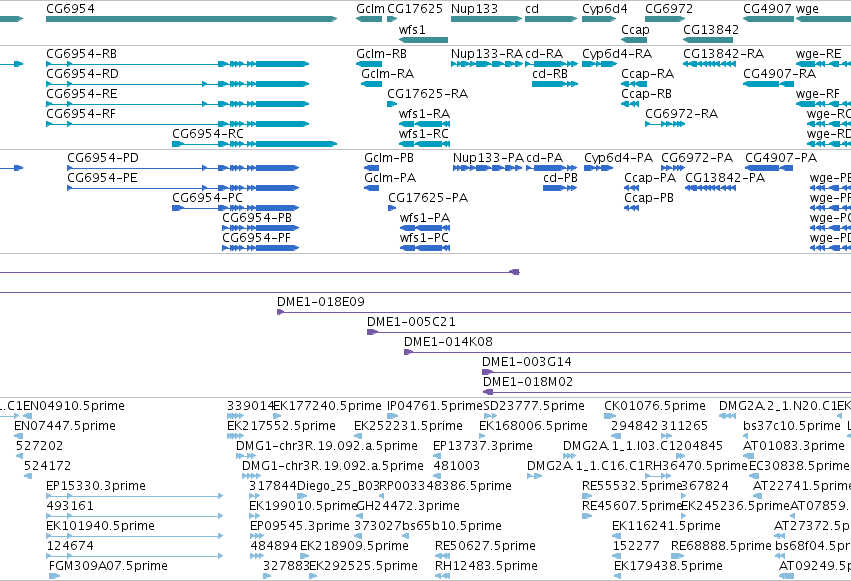Select protein CG6954-PC
Screen dimensions: 851x581
coord(207,198)
